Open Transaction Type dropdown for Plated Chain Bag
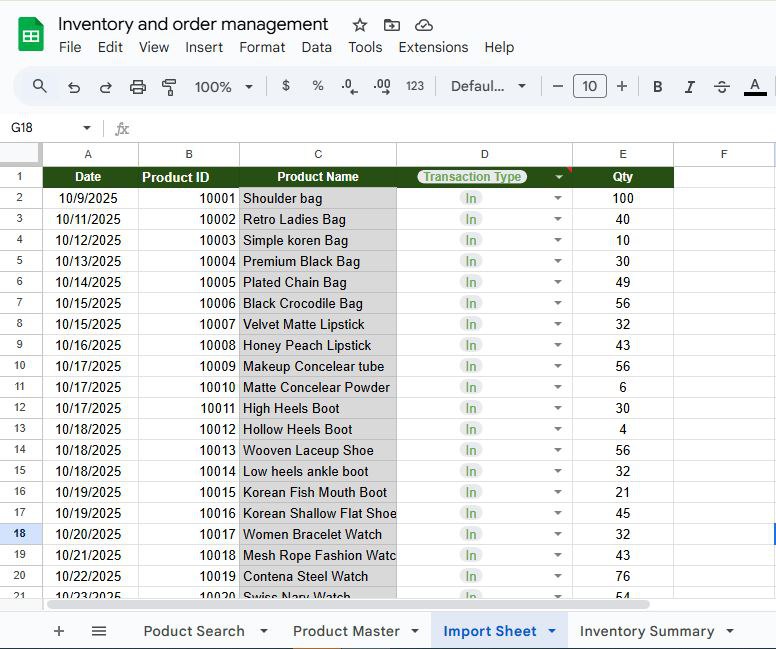The height and width of the screenshot is (649, 776). tap(558, 282)
